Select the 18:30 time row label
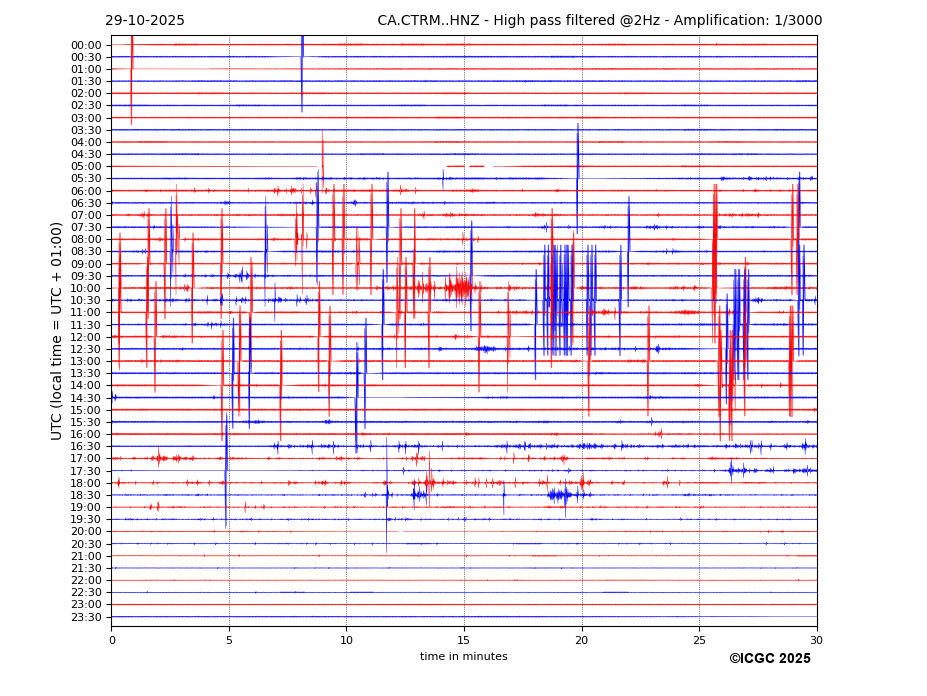 [x=86, y=495]
